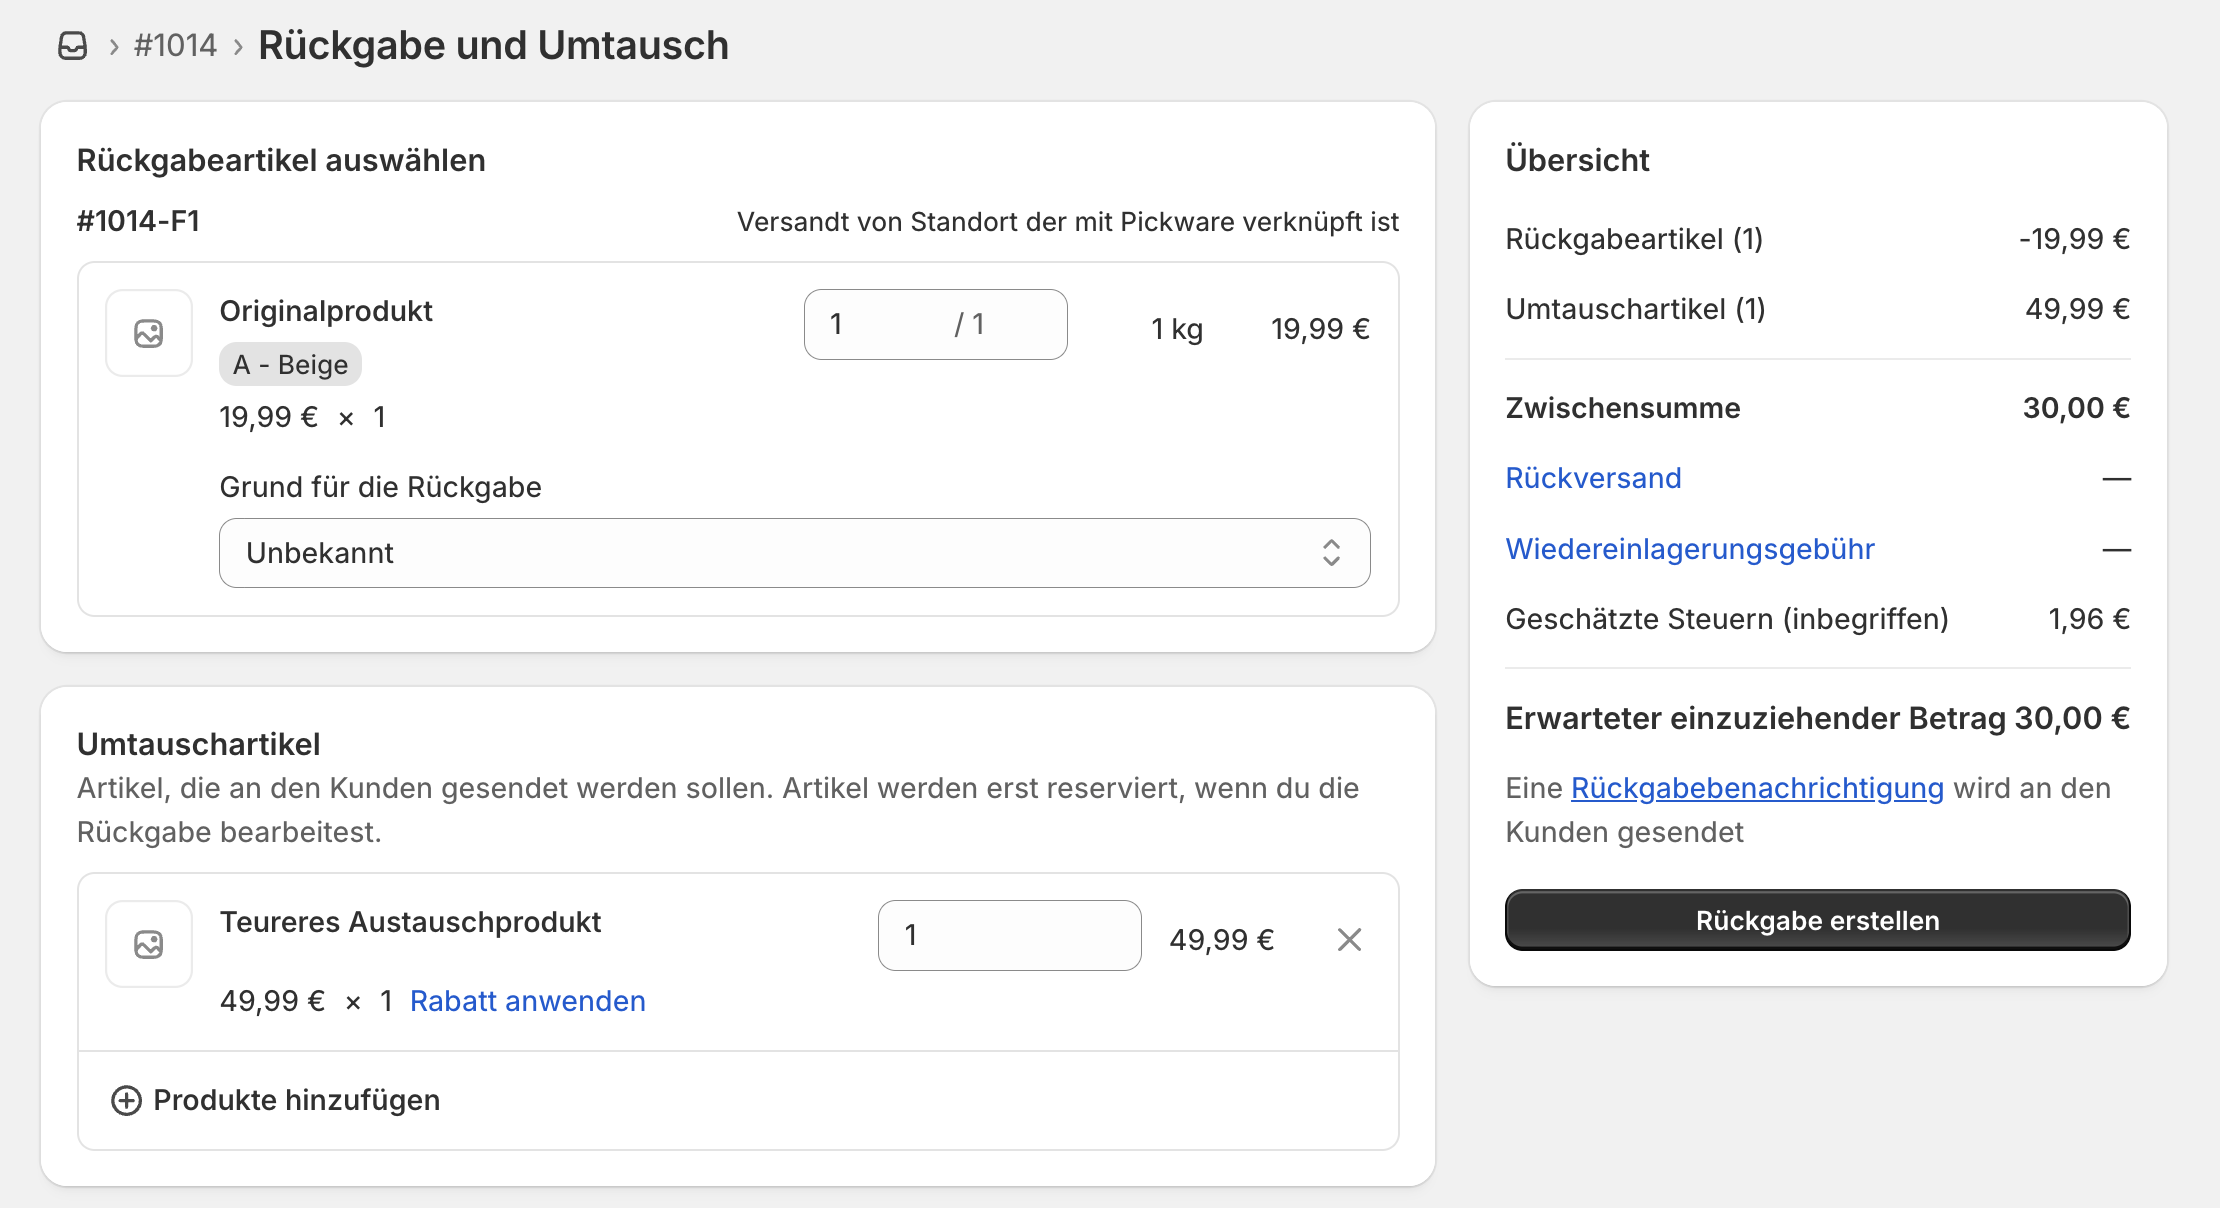Viewport: 2220px width, 1208px height.
Task: Click the A - Beige variant badge
Action: click(x=290, y=365)
